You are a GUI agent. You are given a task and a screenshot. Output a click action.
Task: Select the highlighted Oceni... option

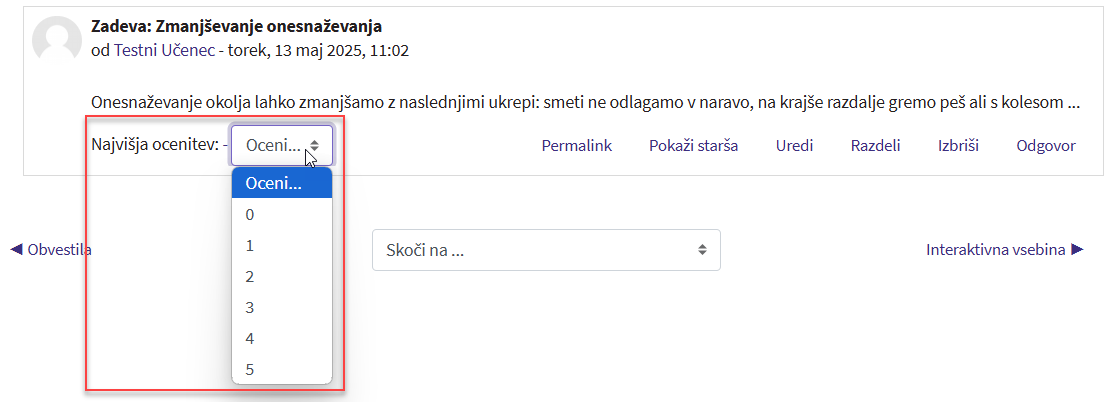[282, 183]
